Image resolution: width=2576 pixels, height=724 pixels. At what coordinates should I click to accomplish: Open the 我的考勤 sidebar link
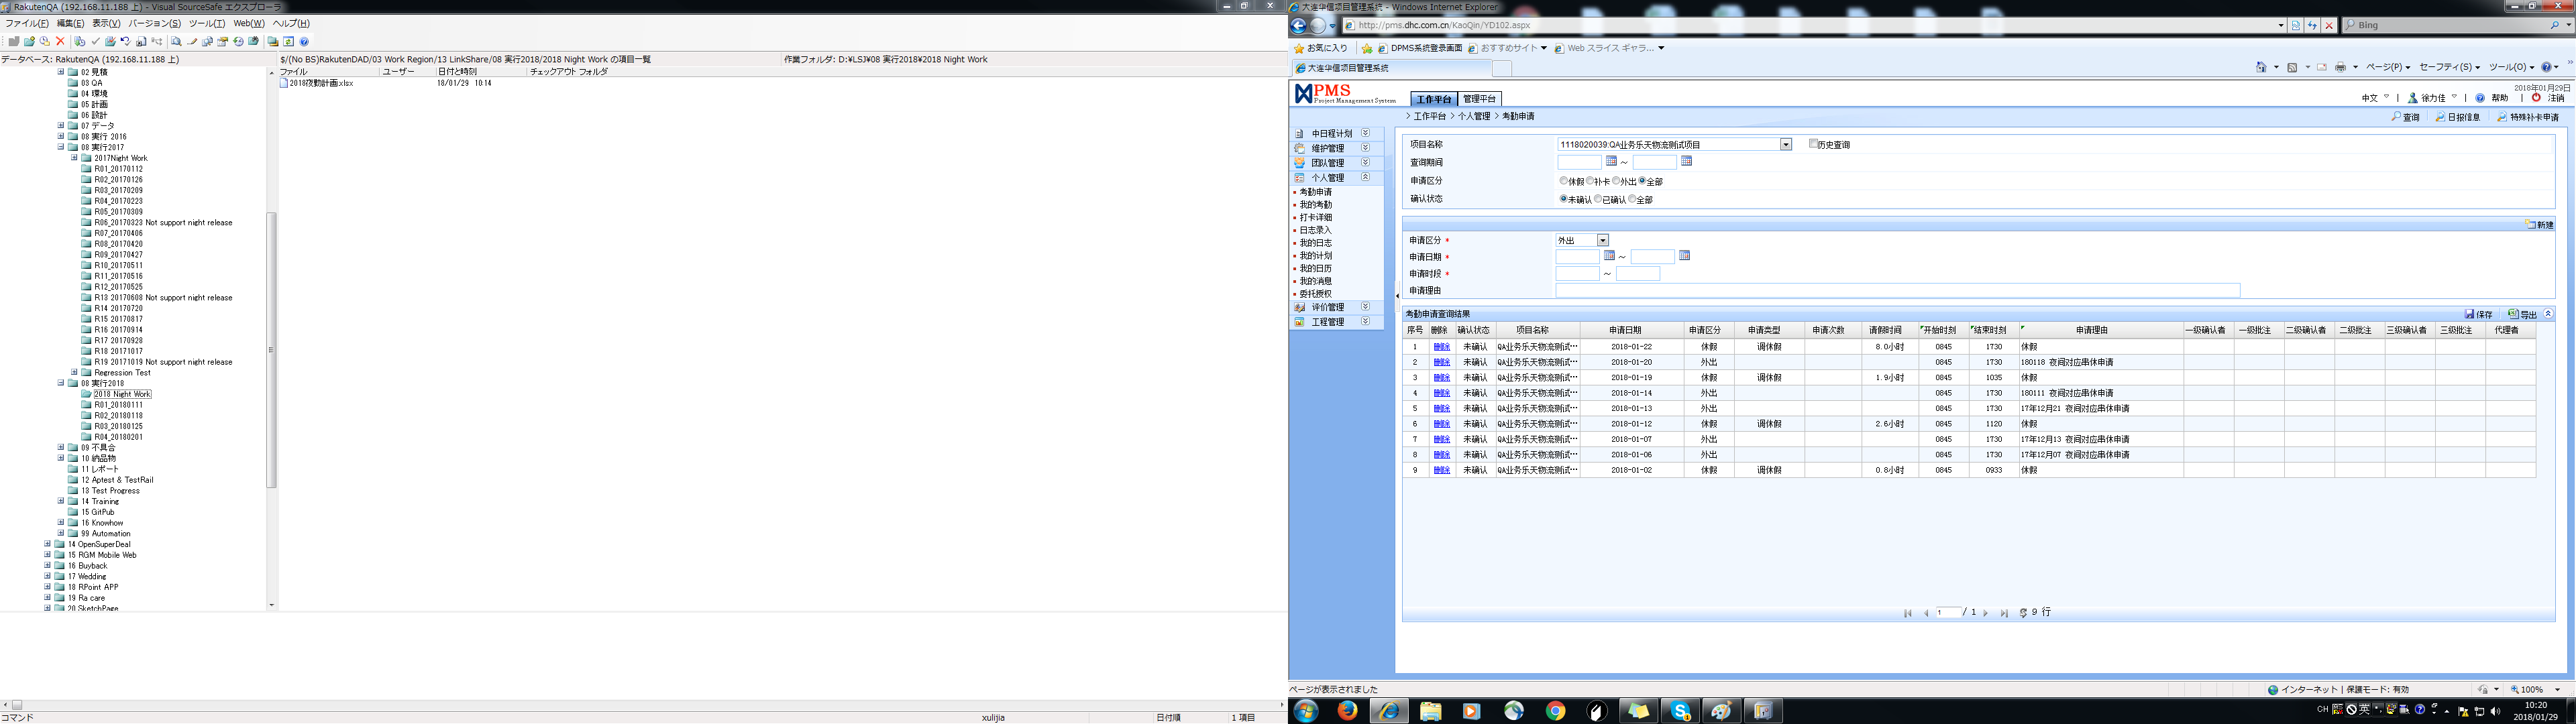tap(1315, 205)
